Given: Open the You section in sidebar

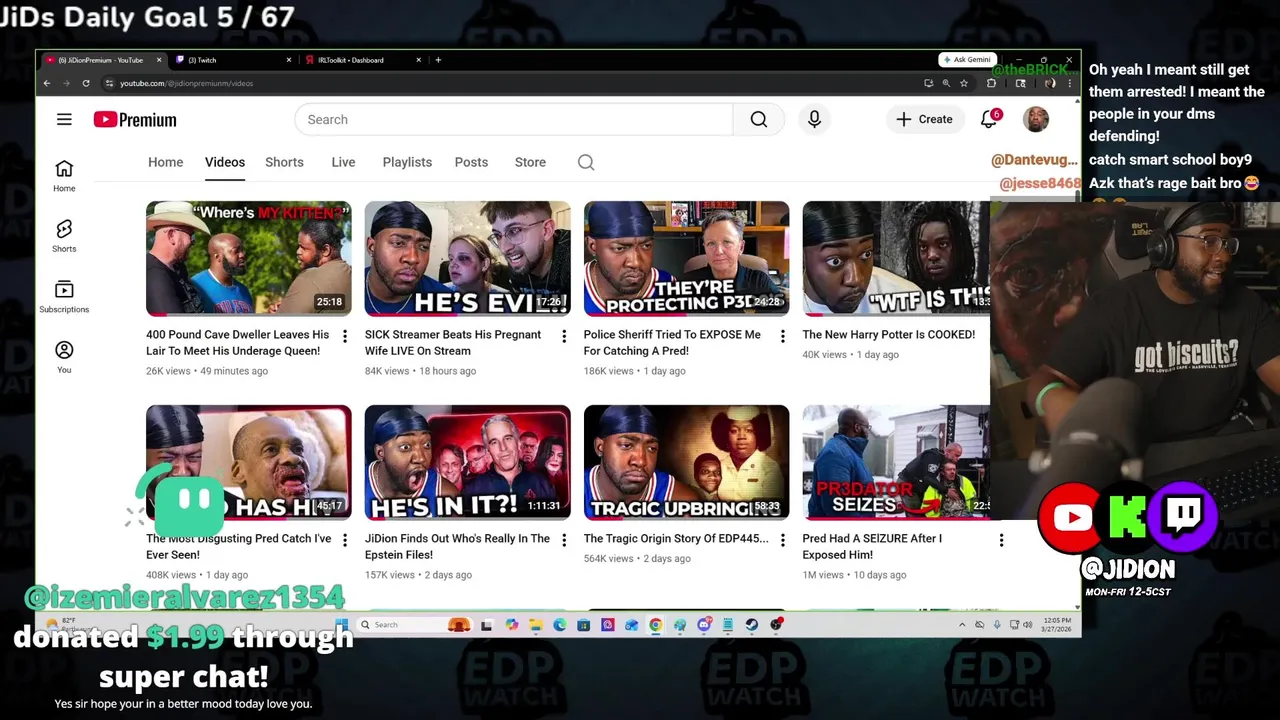Looking at the screenshot, I should (64, 357).
